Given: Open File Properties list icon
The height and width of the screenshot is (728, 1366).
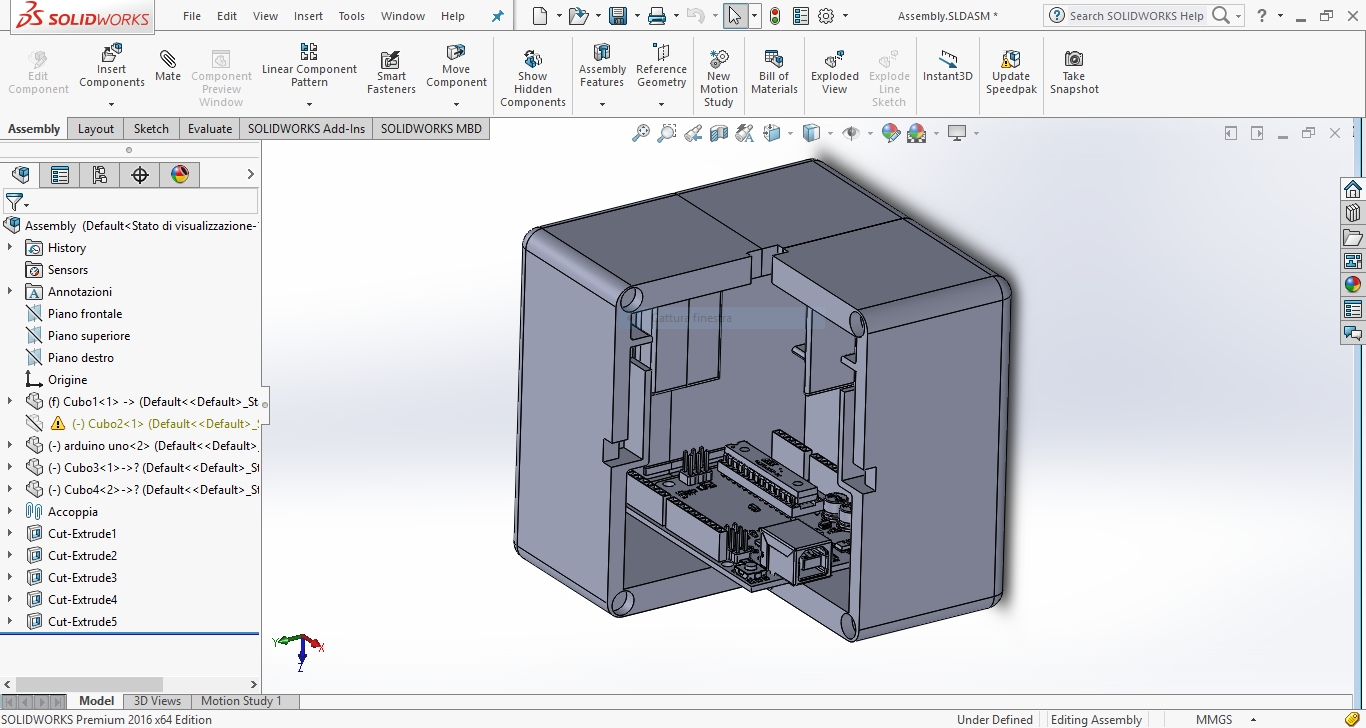Looking at the screenshot, I should point(801,16).
